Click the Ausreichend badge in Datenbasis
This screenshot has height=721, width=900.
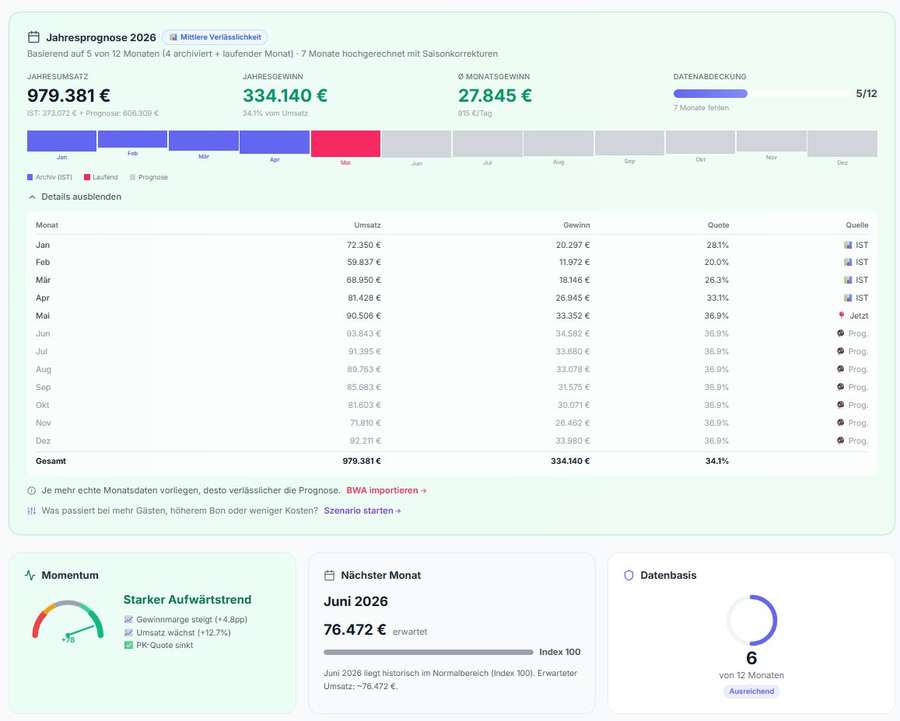pyautogui.click(x=751, y=691)
